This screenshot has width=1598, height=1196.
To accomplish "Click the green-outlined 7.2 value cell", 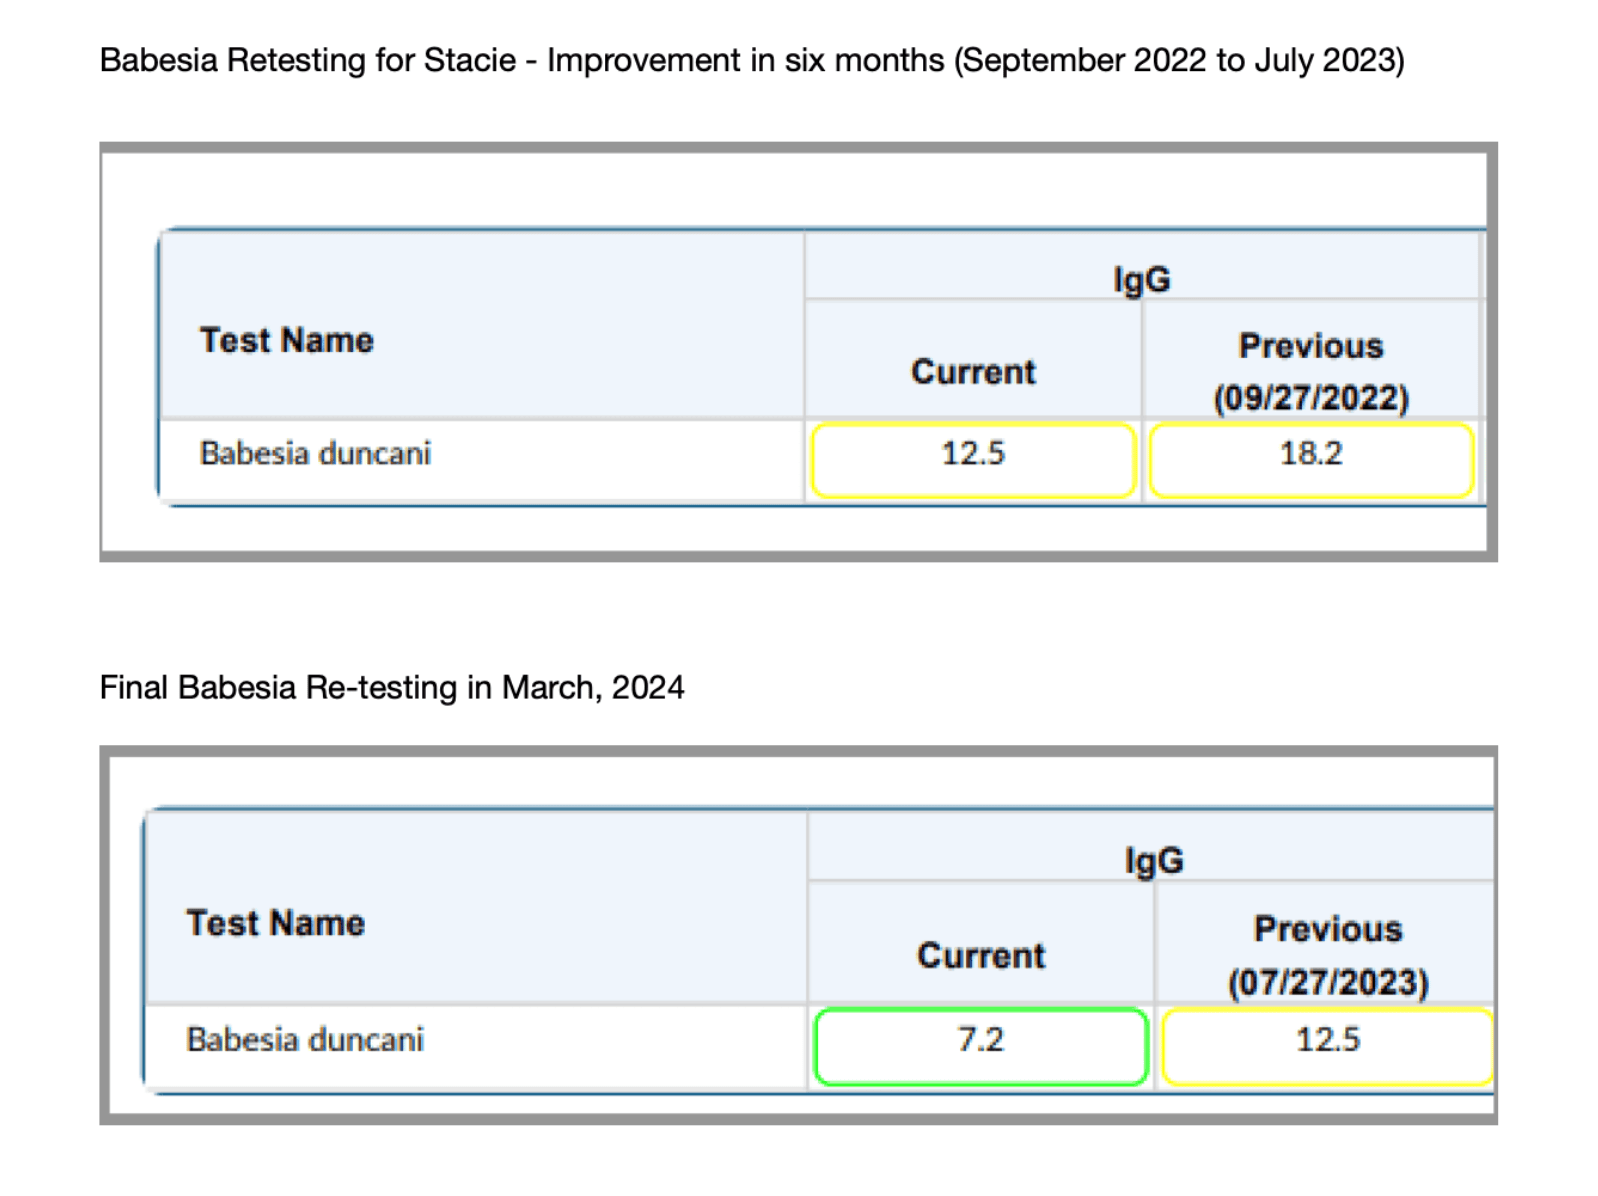I will 980,1045.
